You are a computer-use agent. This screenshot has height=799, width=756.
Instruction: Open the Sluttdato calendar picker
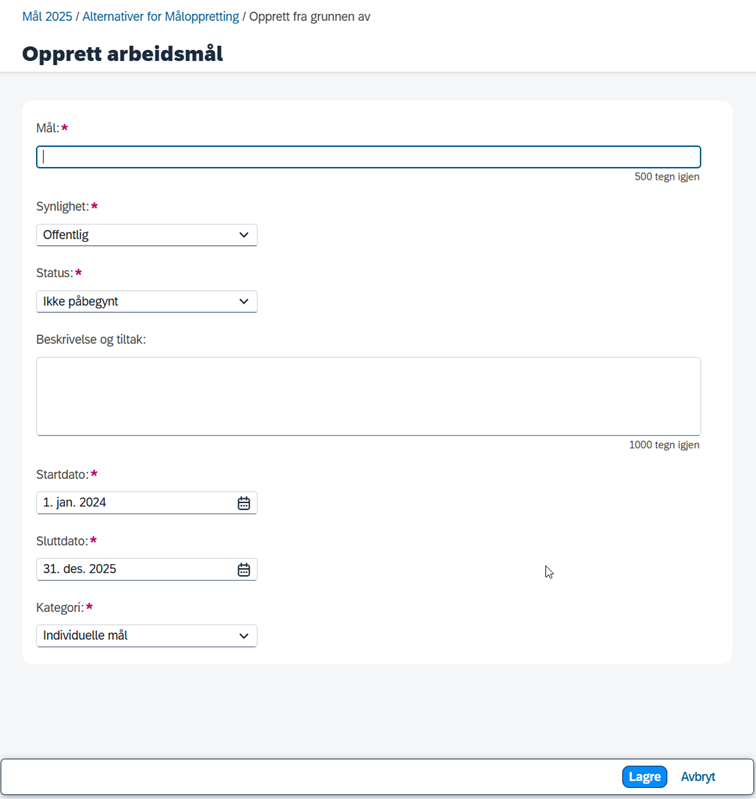[x=244, y=569]
